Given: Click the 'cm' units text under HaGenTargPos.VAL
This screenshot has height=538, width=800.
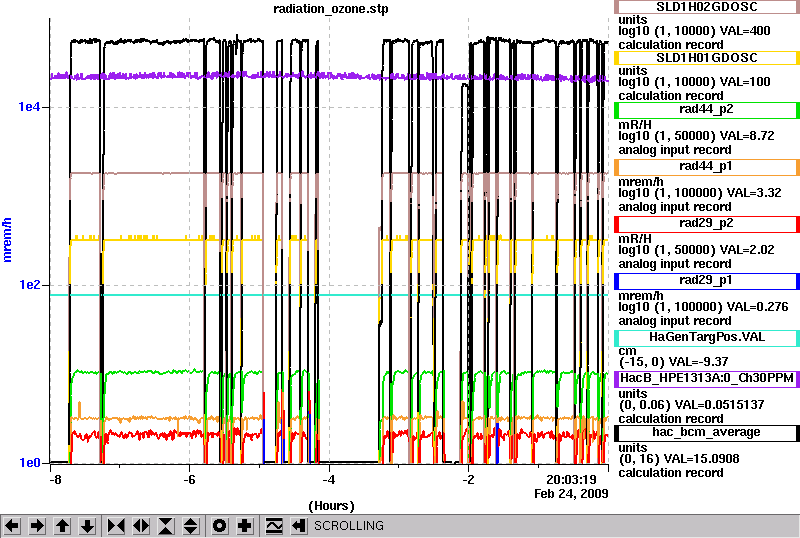Looking at the screenshot, I should pos(627,351).
